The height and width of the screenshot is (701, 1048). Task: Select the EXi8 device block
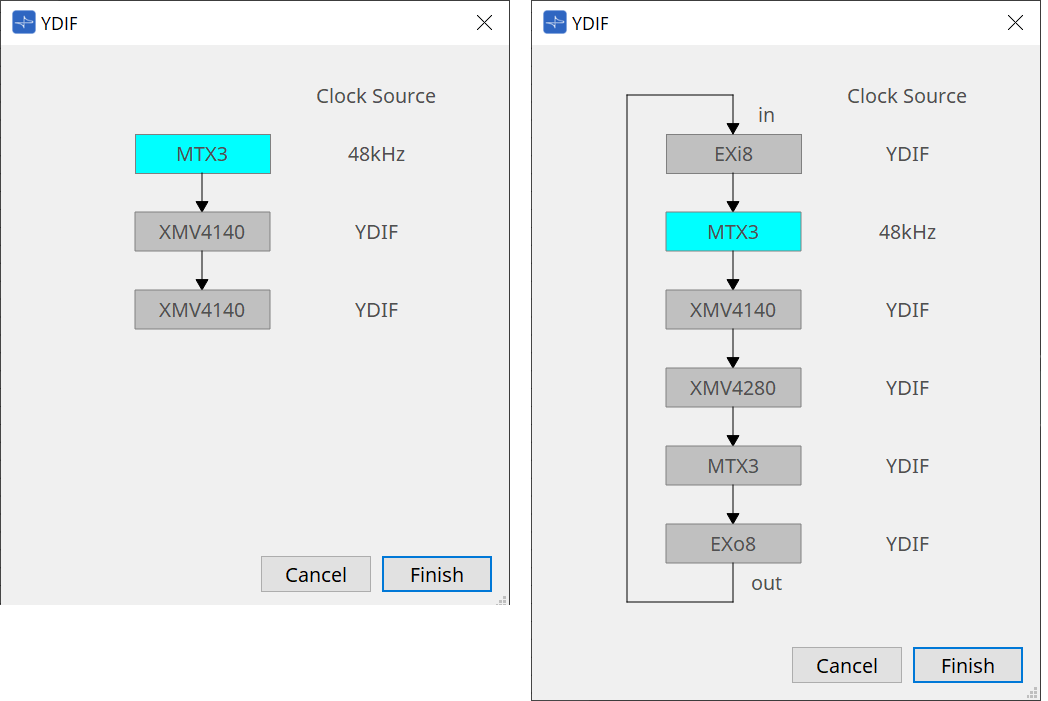[x=734, y=154]
